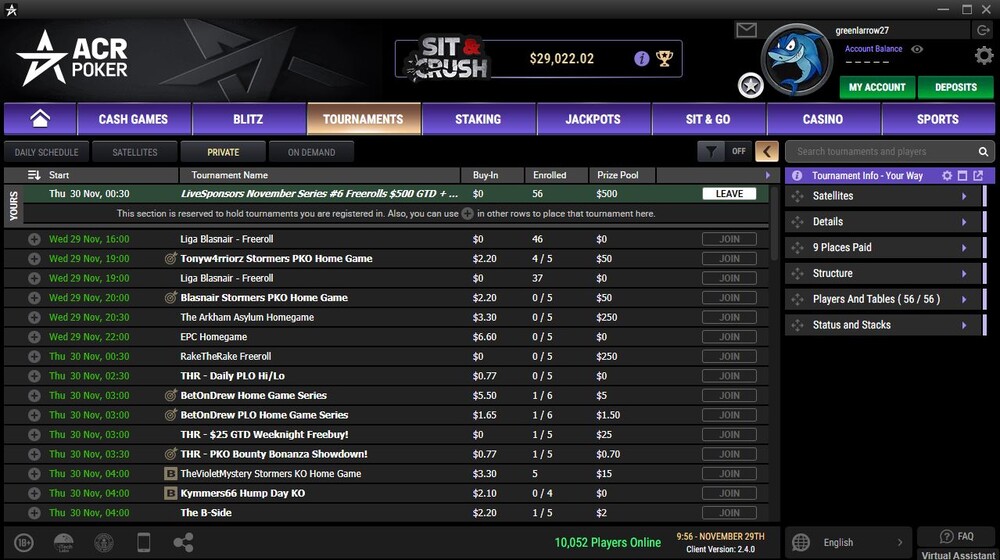Select the Daily Schedule sub-tab
This screenshot has width=1000, height=560.
pyautogui.click(x=47, y=152)
